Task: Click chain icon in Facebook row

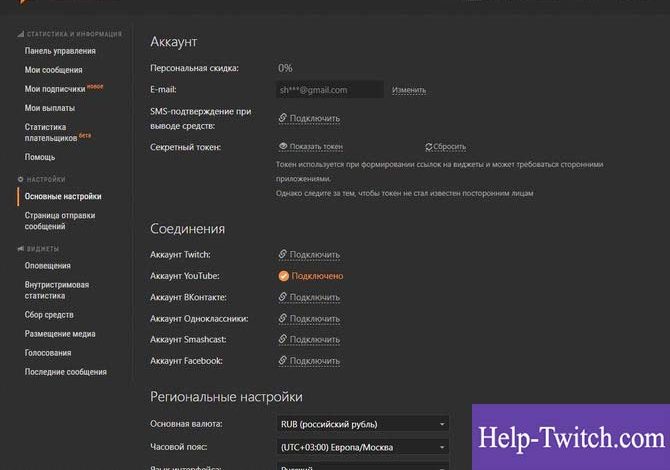Action: pyautogui.click(x=282, y=361)
